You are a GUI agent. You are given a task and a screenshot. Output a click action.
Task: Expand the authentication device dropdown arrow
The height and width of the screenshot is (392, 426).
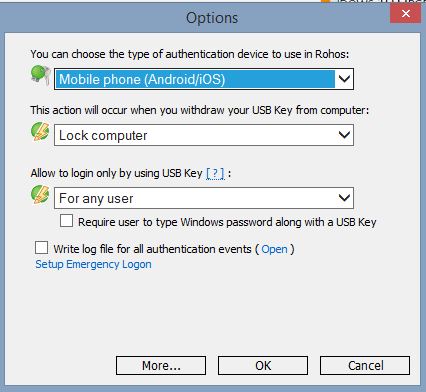click(344, 79)
